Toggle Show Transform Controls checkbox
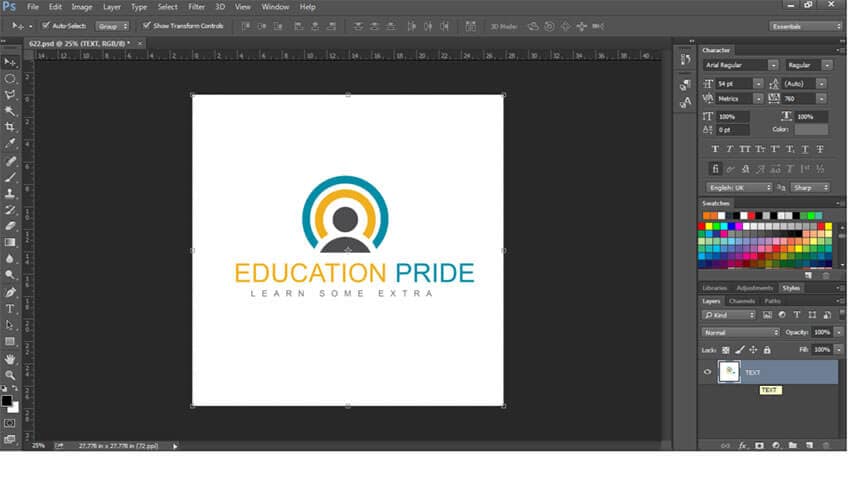Viewport: 850px width, 478px height. pyautogui.click(x=146, y=25)
